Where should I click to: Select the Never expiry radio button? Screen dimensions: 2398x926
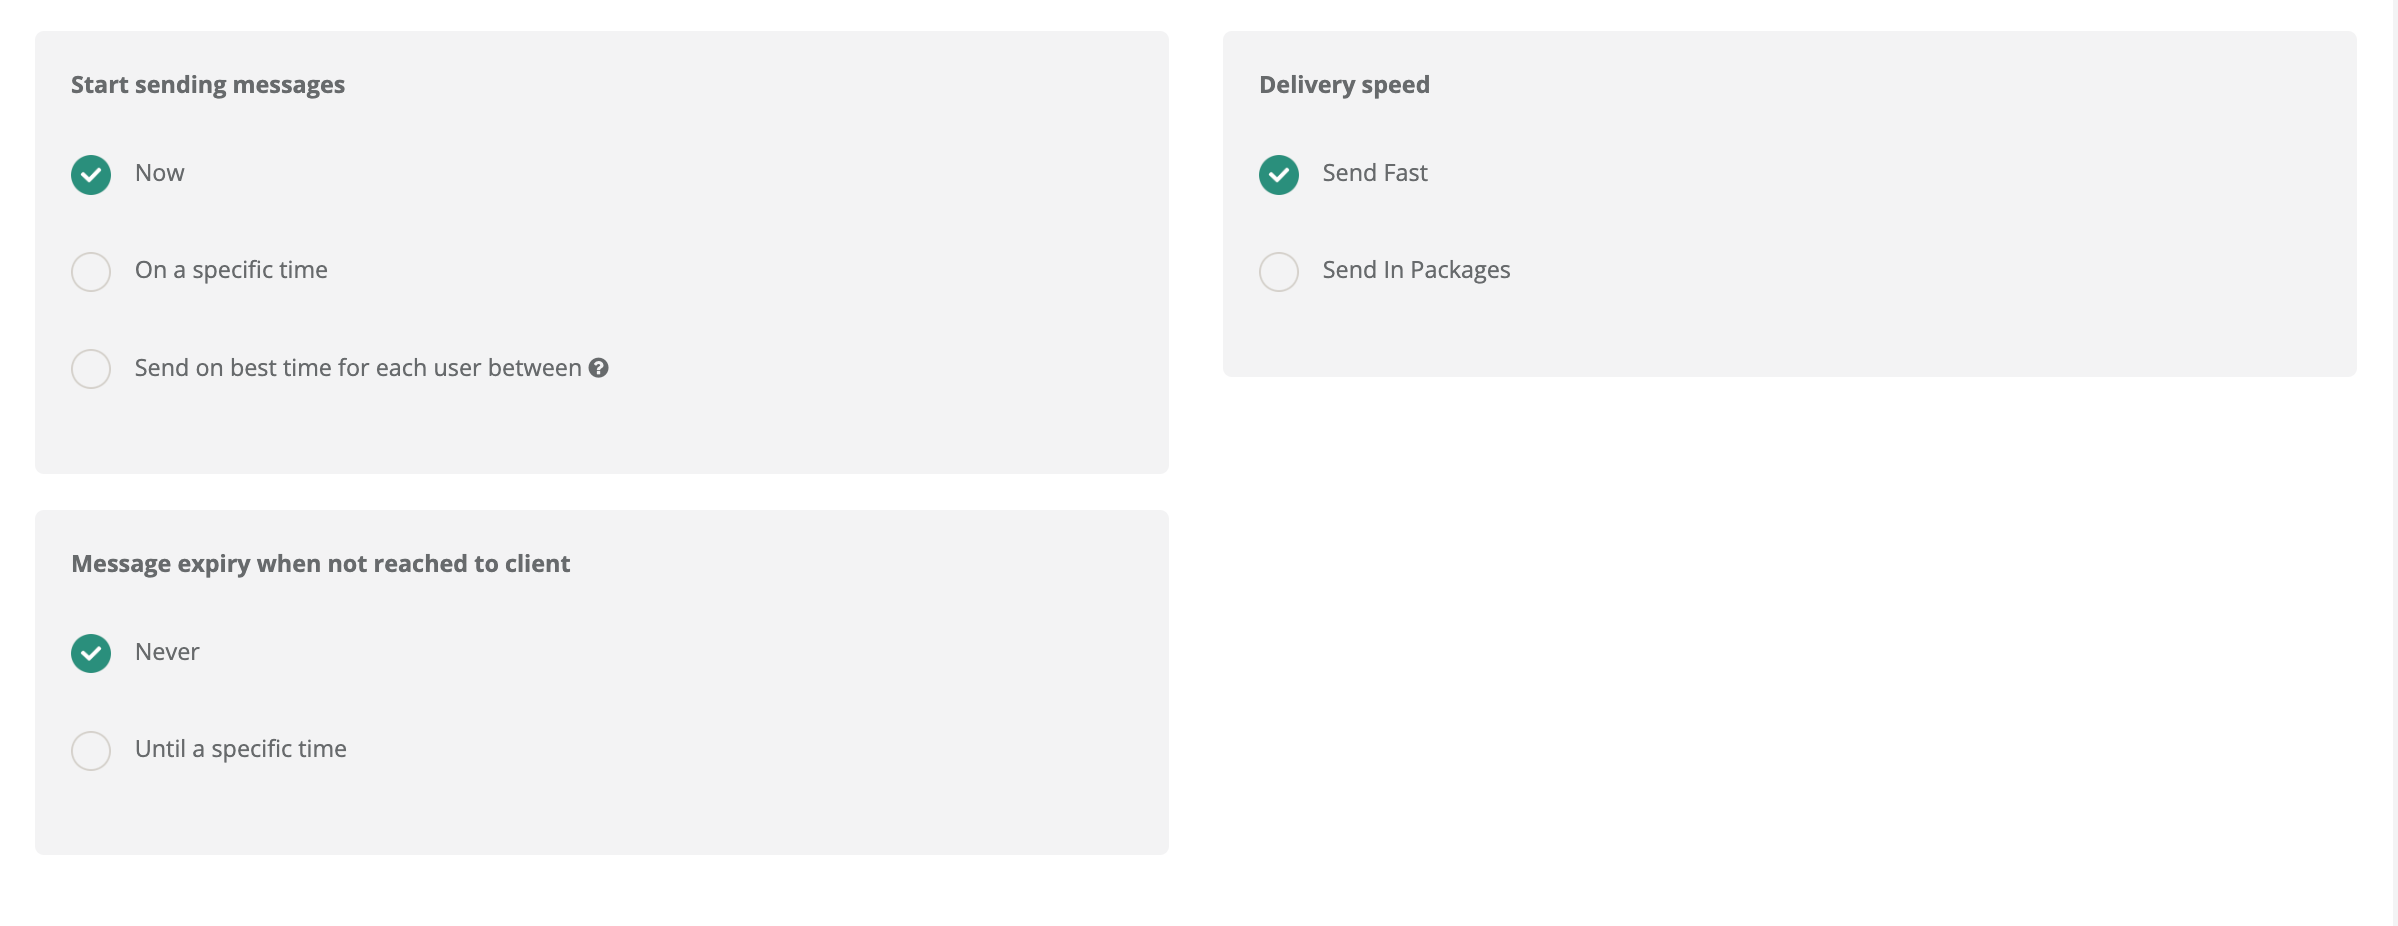point(91,653)
